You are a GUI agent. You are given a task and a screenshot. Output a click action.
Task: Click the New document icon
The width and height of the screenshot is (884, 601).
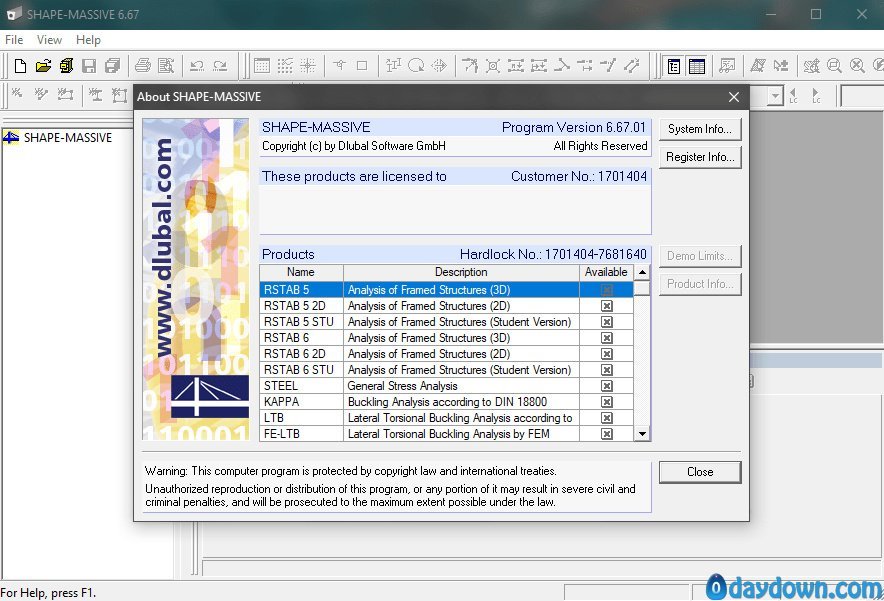(20, 66)
